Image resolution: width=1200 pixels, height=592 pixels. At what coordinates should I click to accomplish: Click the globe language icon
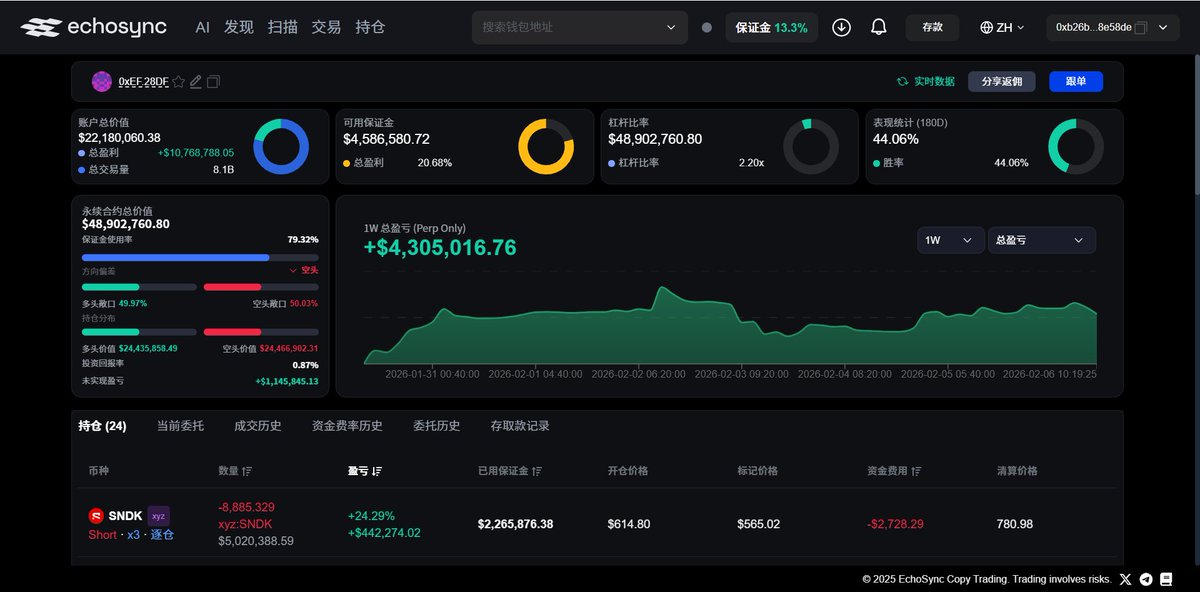(986, 28)
